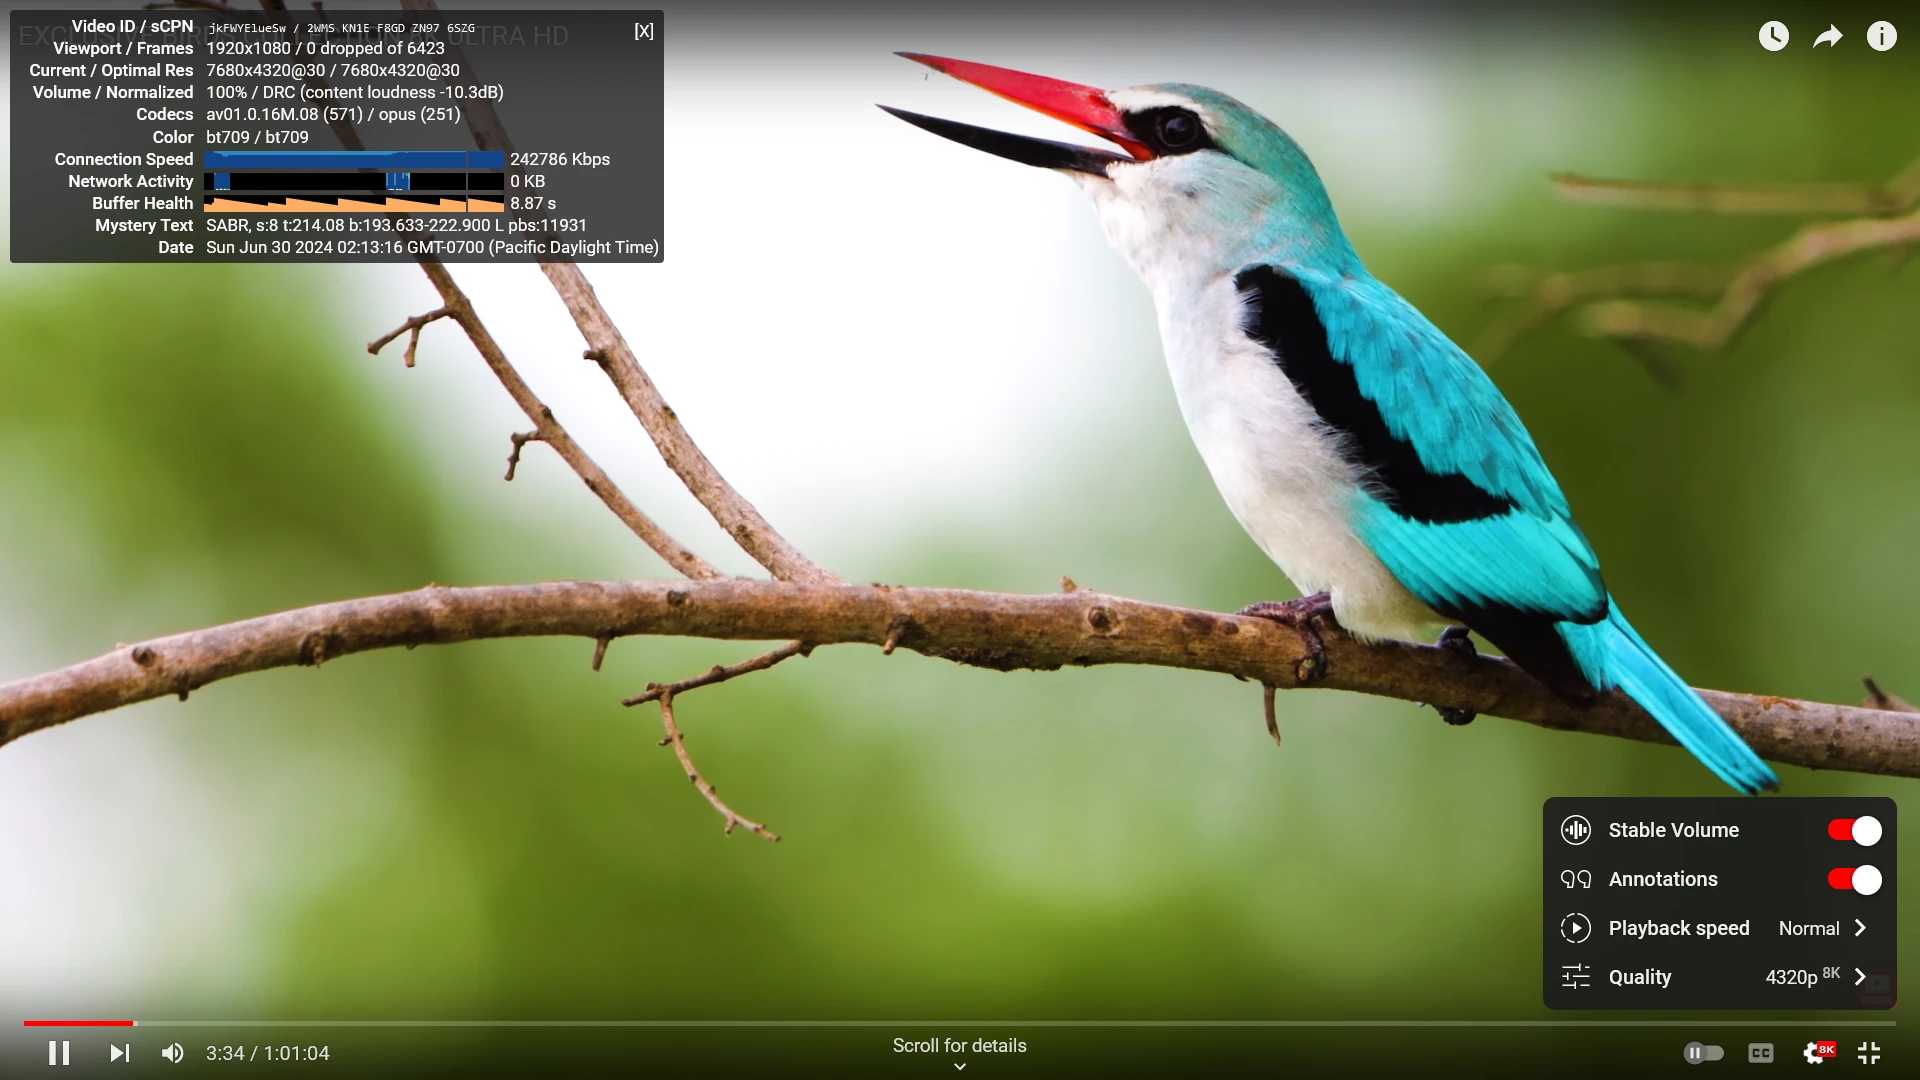Click the Mystery Text SABR value

[x=396, y=225]
